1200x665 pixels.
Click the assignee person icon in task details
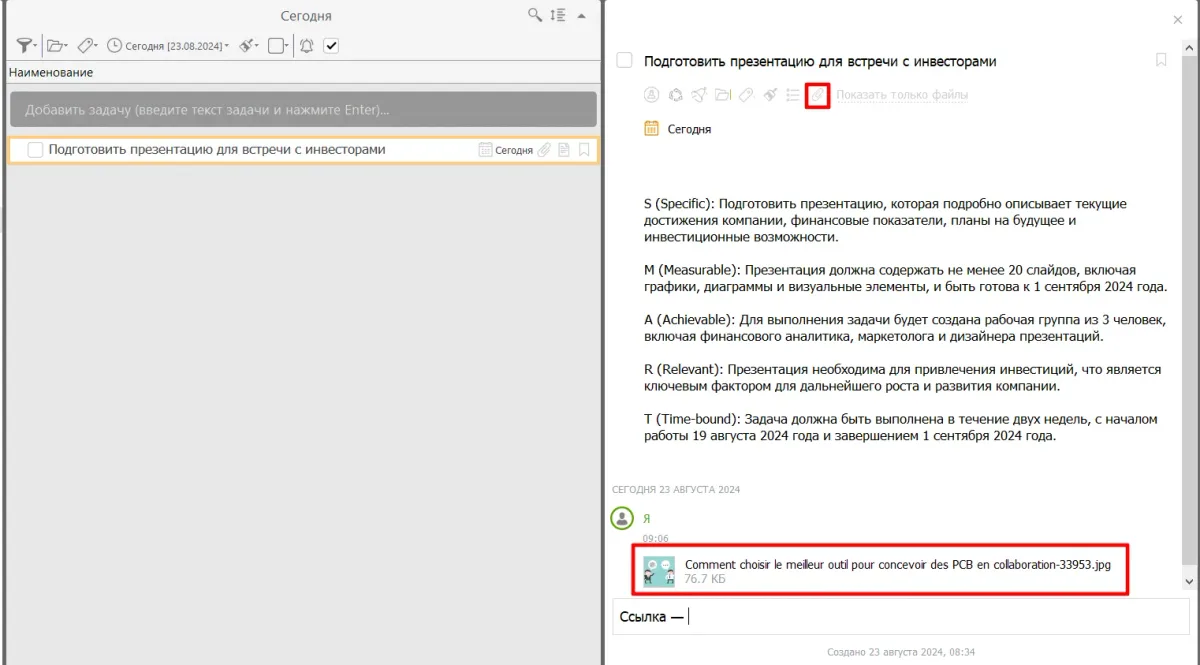[651, 95]
